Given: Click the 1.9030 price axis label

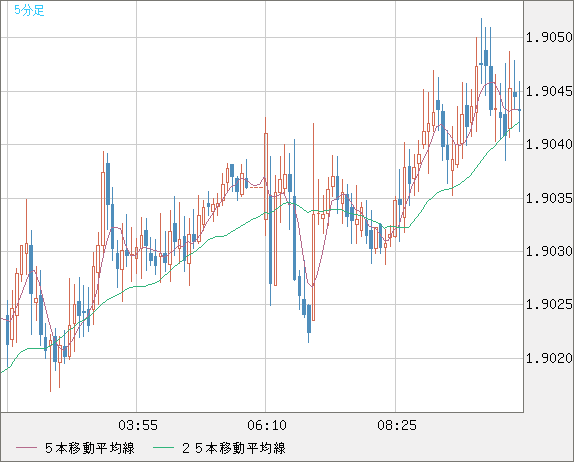Looking at the screenshot, I should (x=549, y=252).
